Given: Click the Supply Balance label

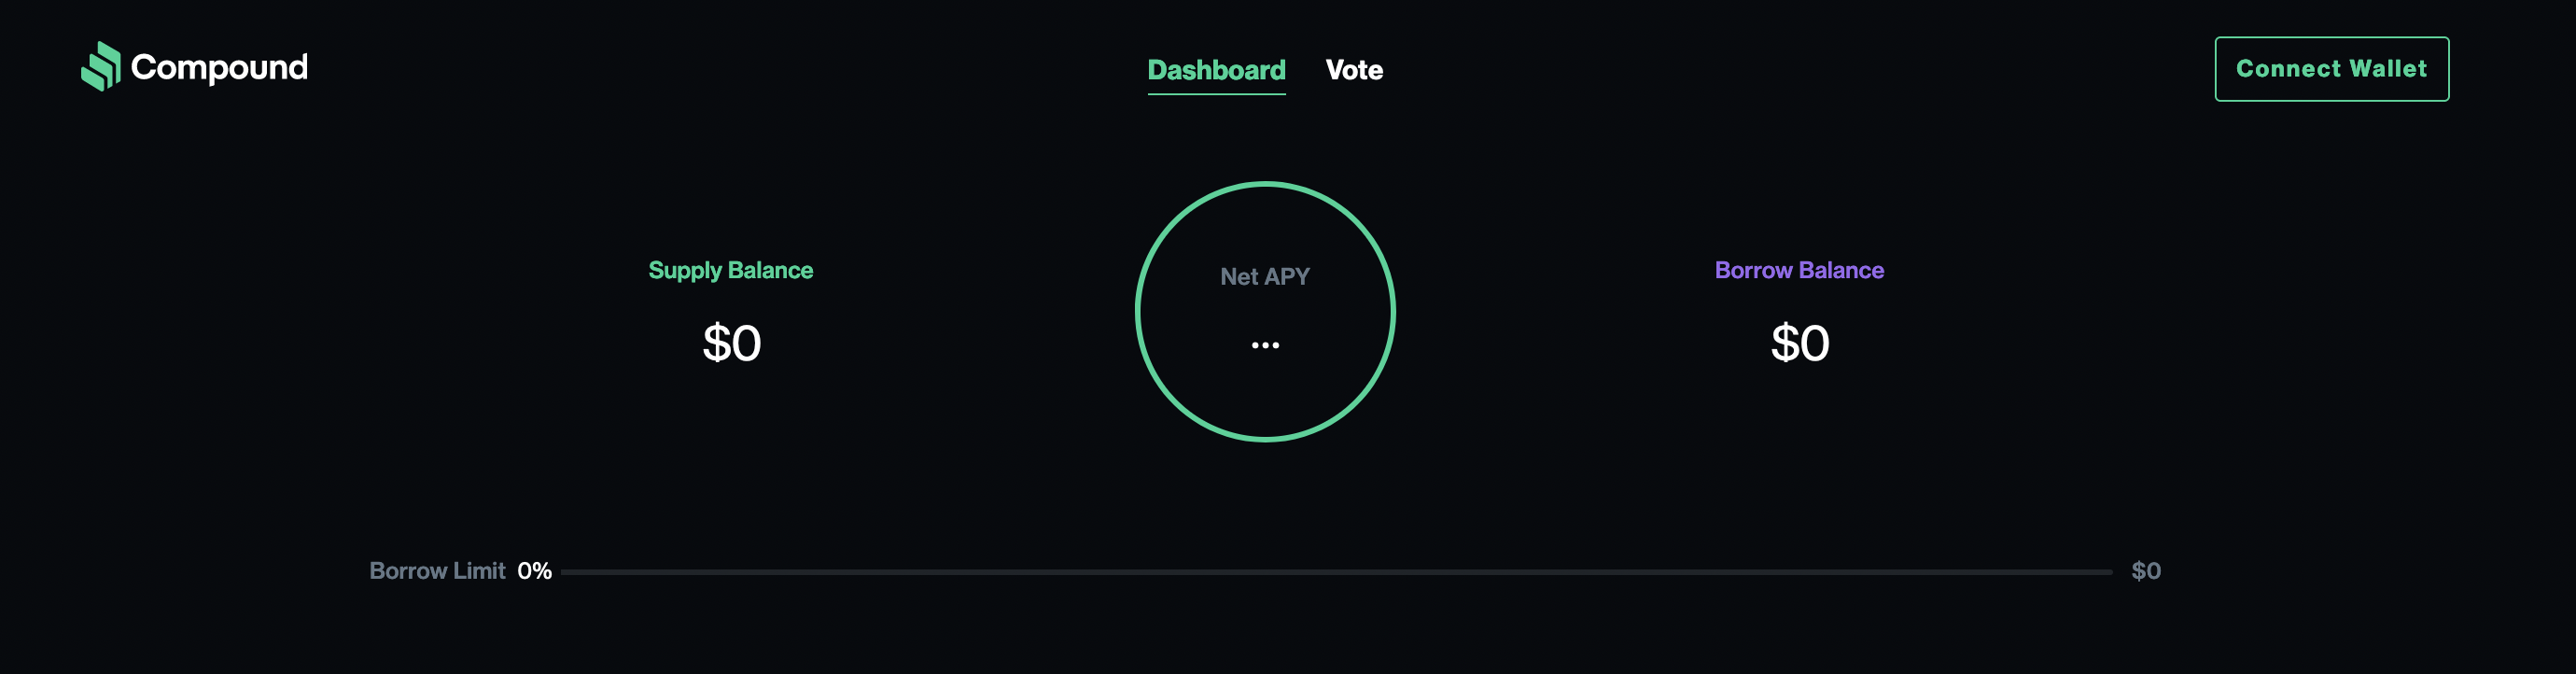Looking at the screenshot, I should 730,270.
